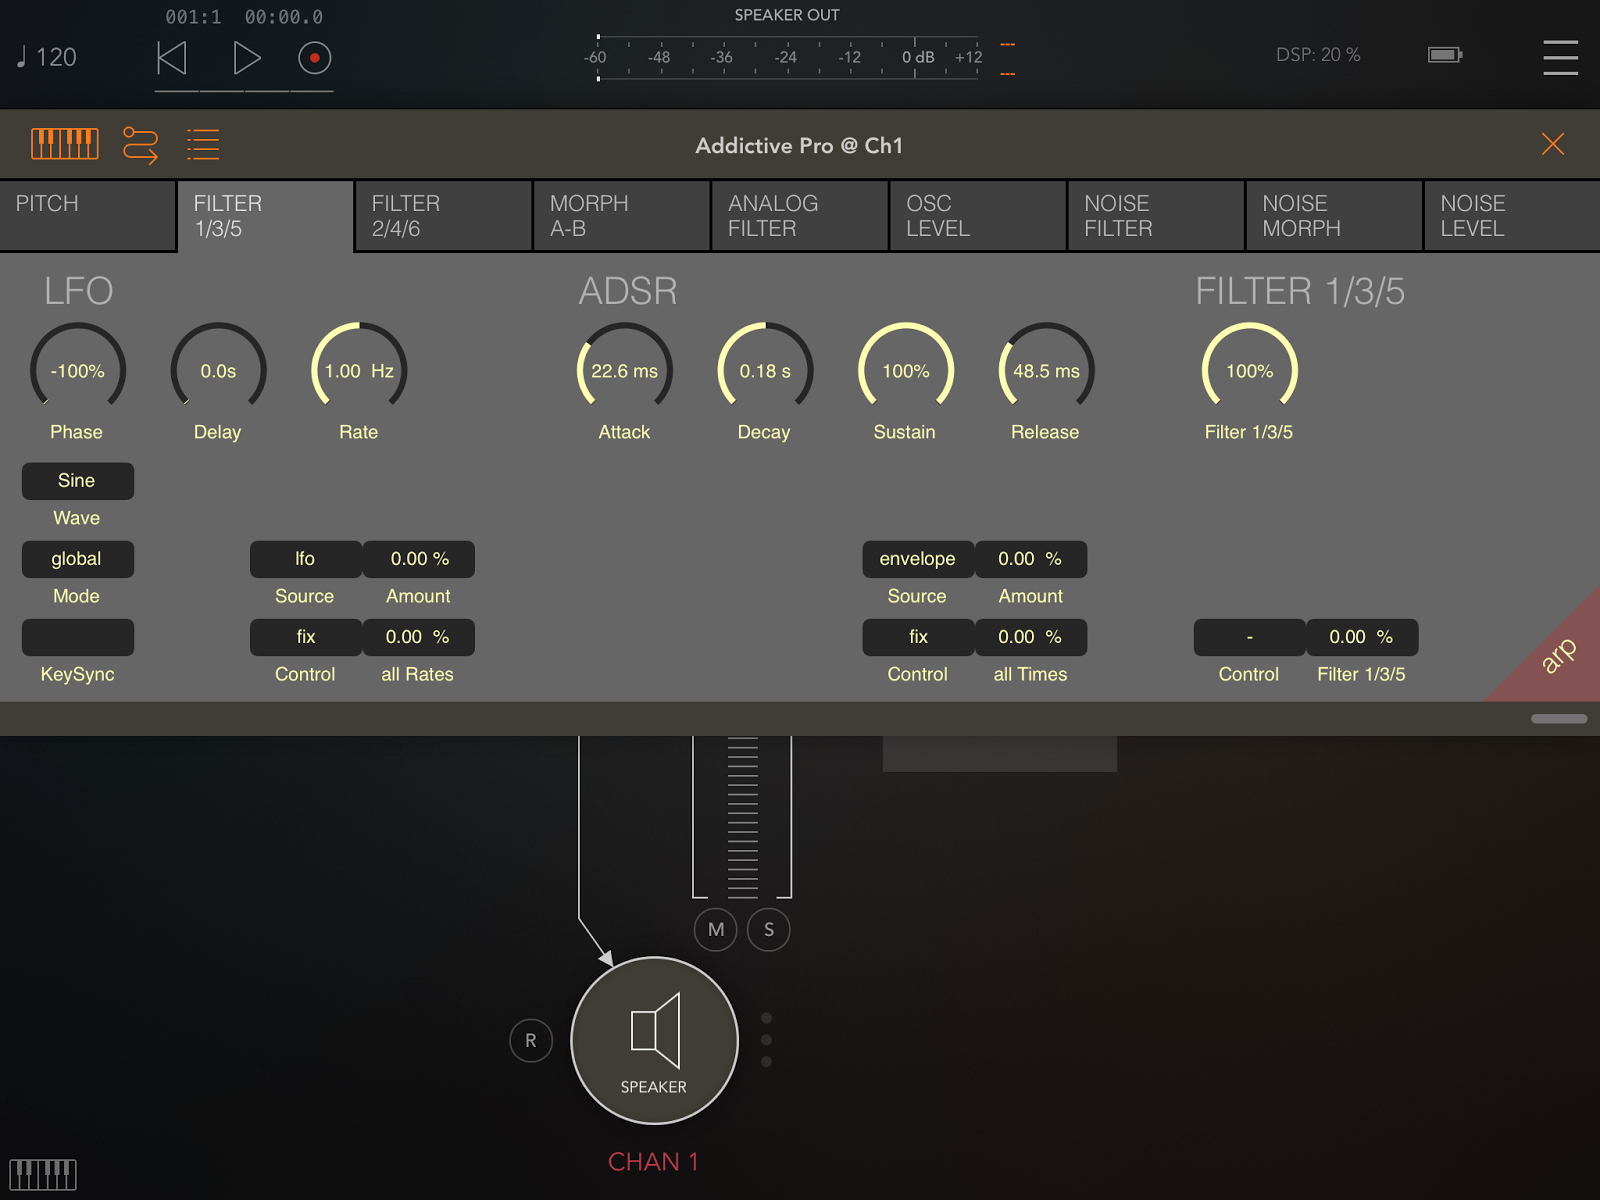The width and height of the screenshot is (1600, 1200).
Task: Open the ANALOG FILTER tab
Action: tap(799, 215)
